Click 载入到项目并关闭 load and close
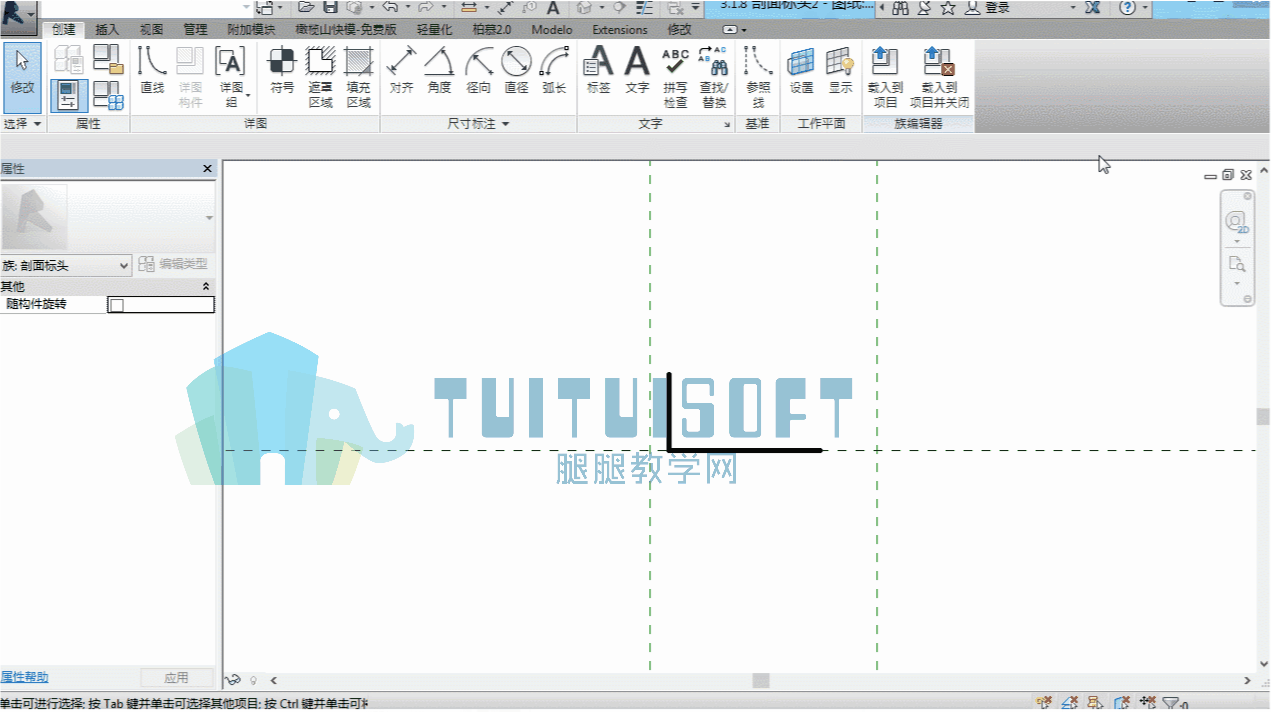 (938, 77)
